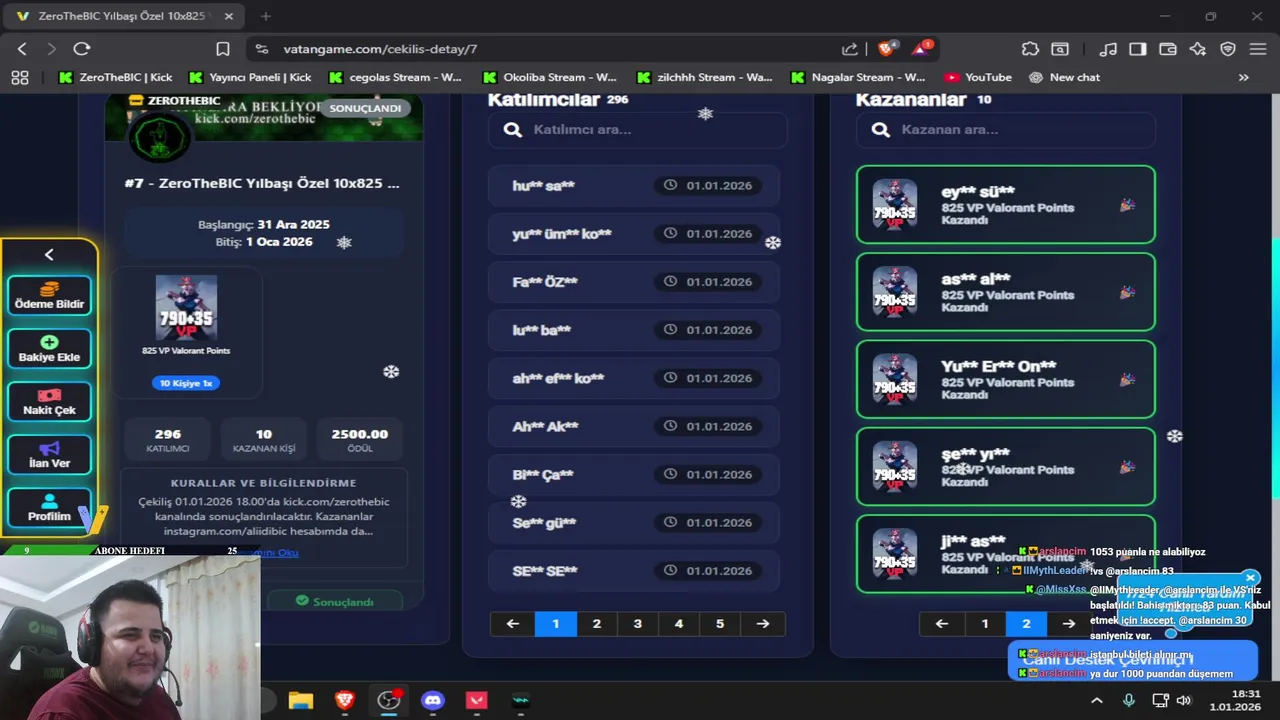Click winners previous page arrow

pos(941,624)
